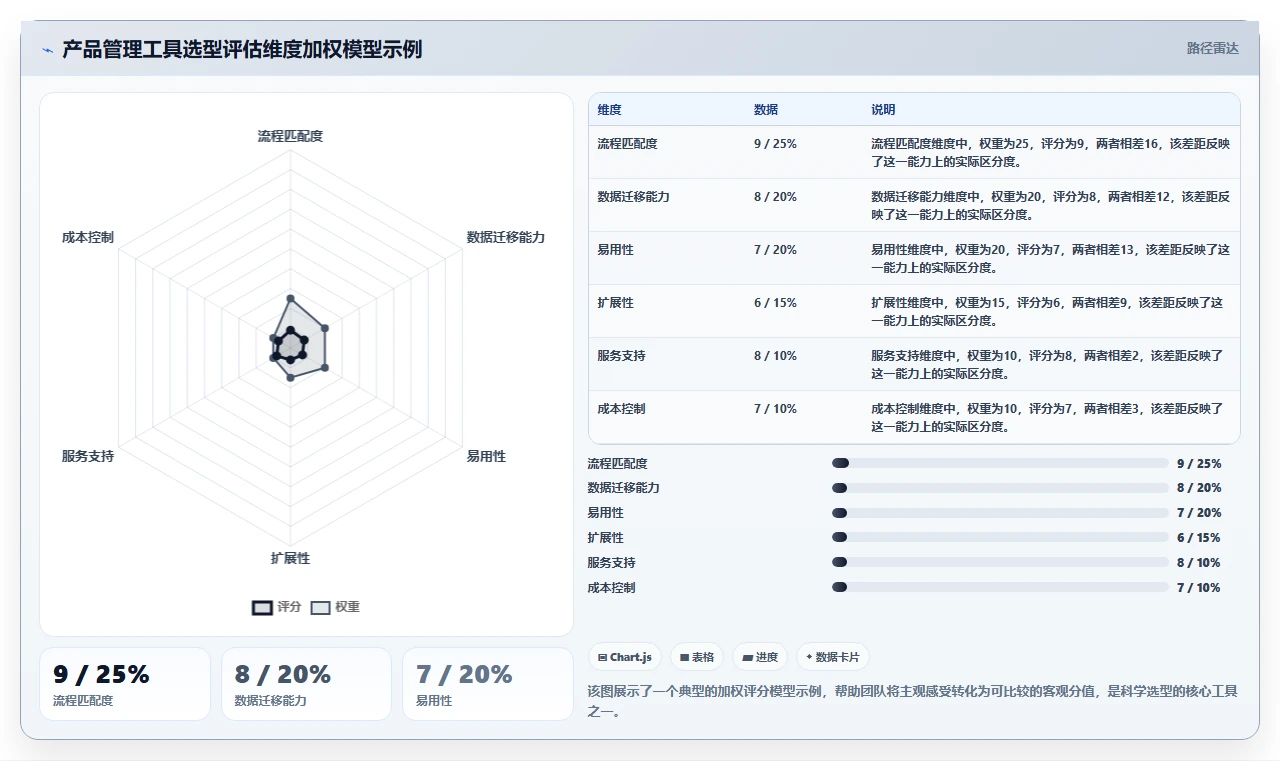Click the 成本控制 row description text

pyautogui.click(x=1047, y=418)
